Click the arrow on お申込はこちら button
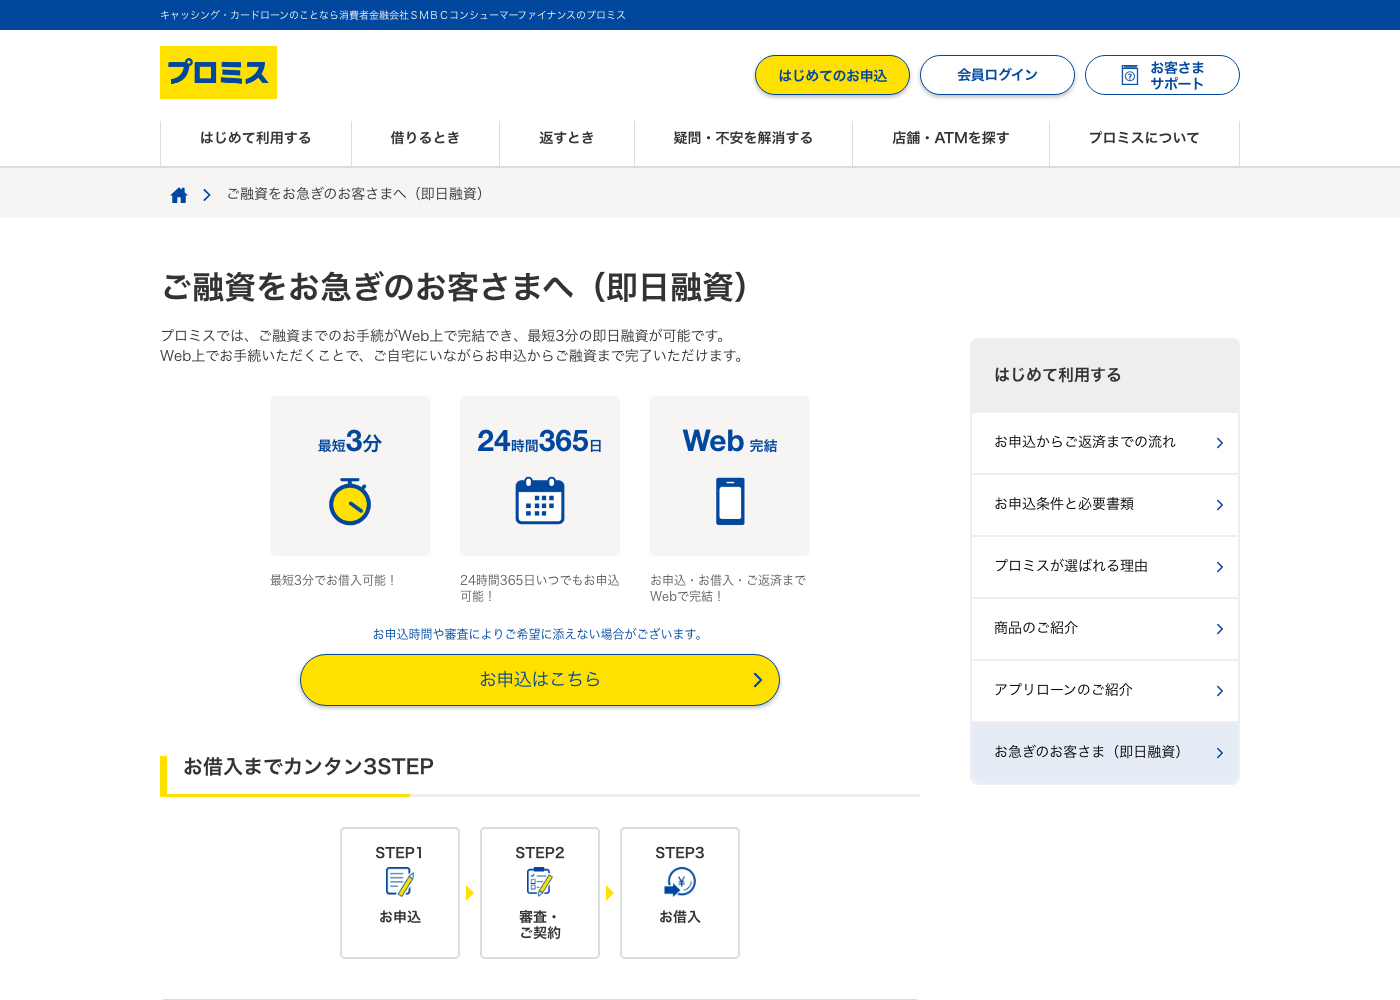 click(757, 680)
